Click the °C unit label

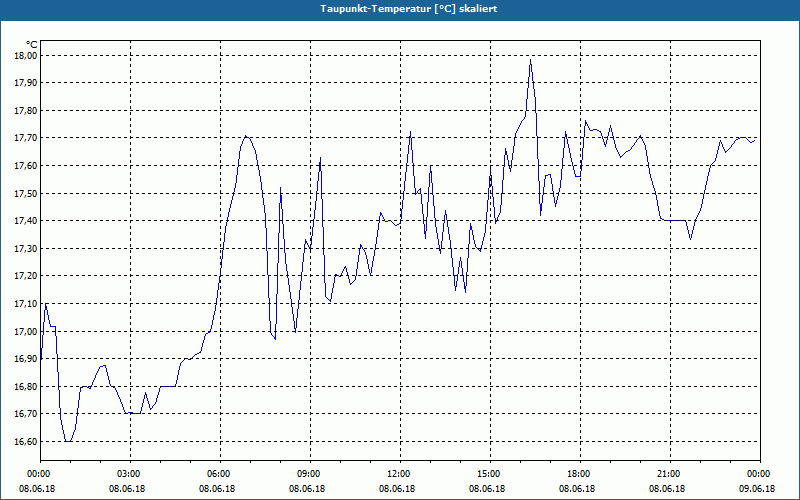coord(32,45)
